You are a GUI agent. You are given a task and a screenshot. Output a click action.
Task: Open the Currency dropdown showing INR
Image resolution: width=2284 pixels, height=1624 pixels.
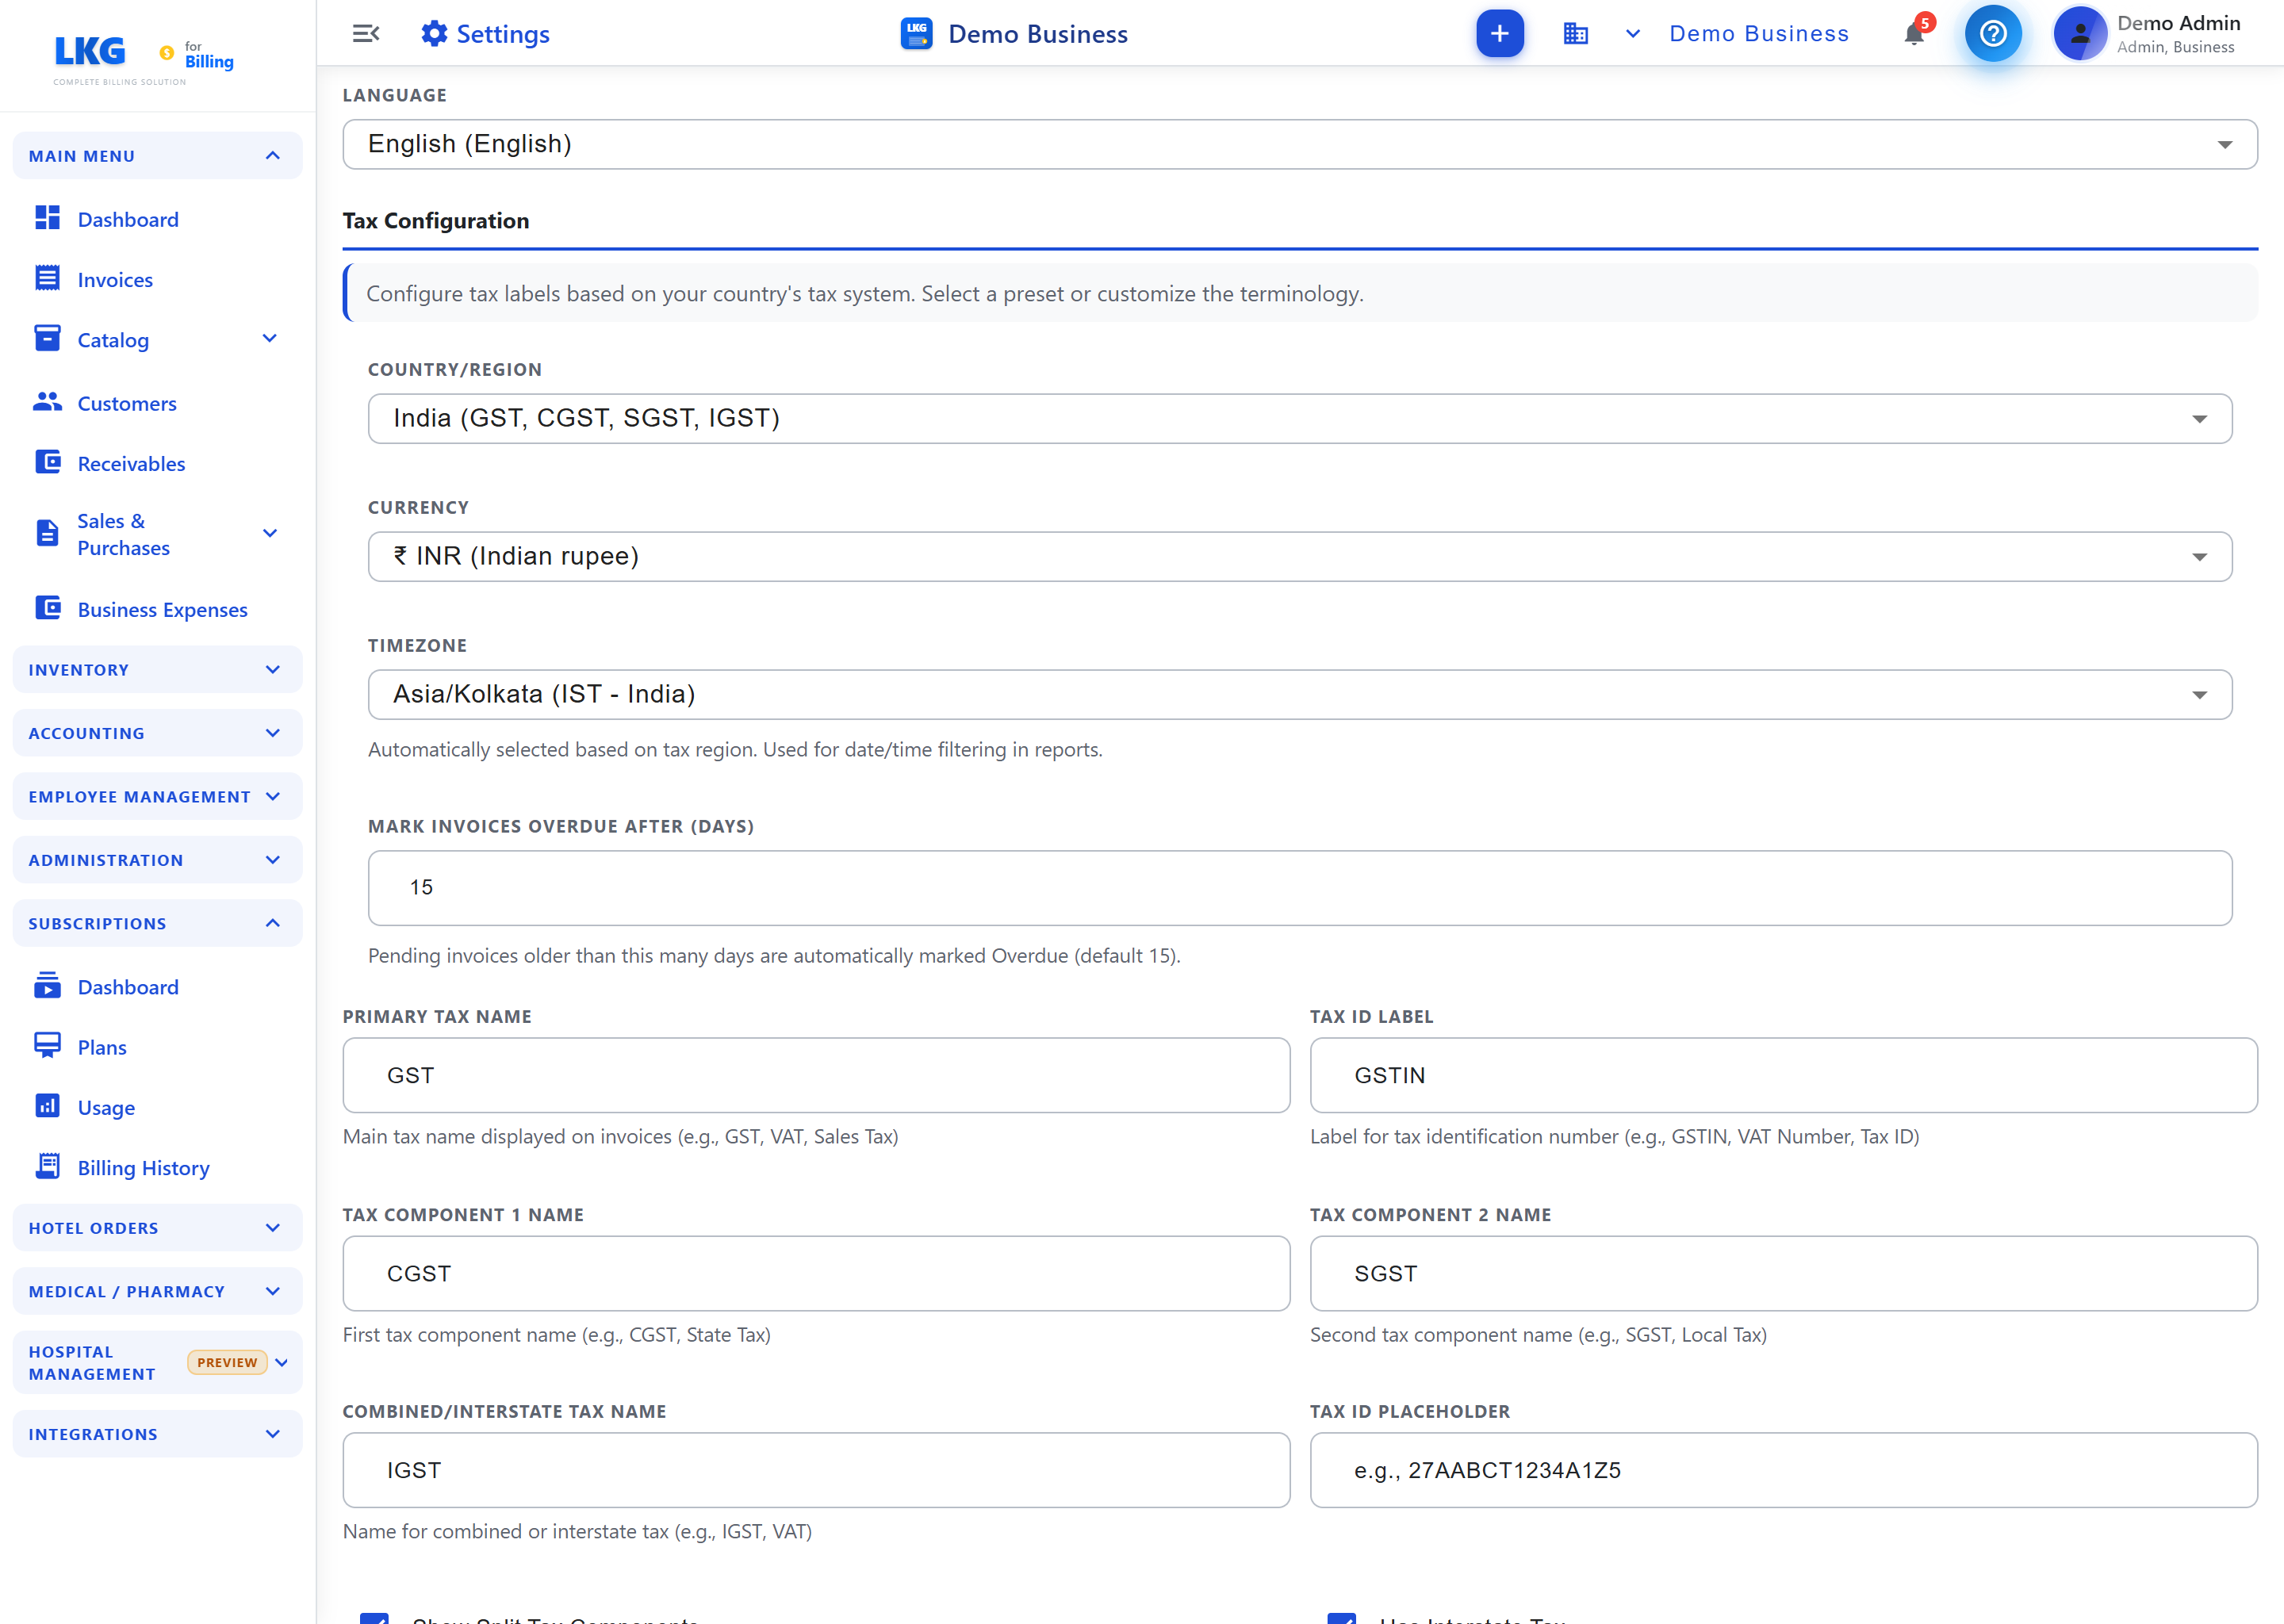point(1299,556)
